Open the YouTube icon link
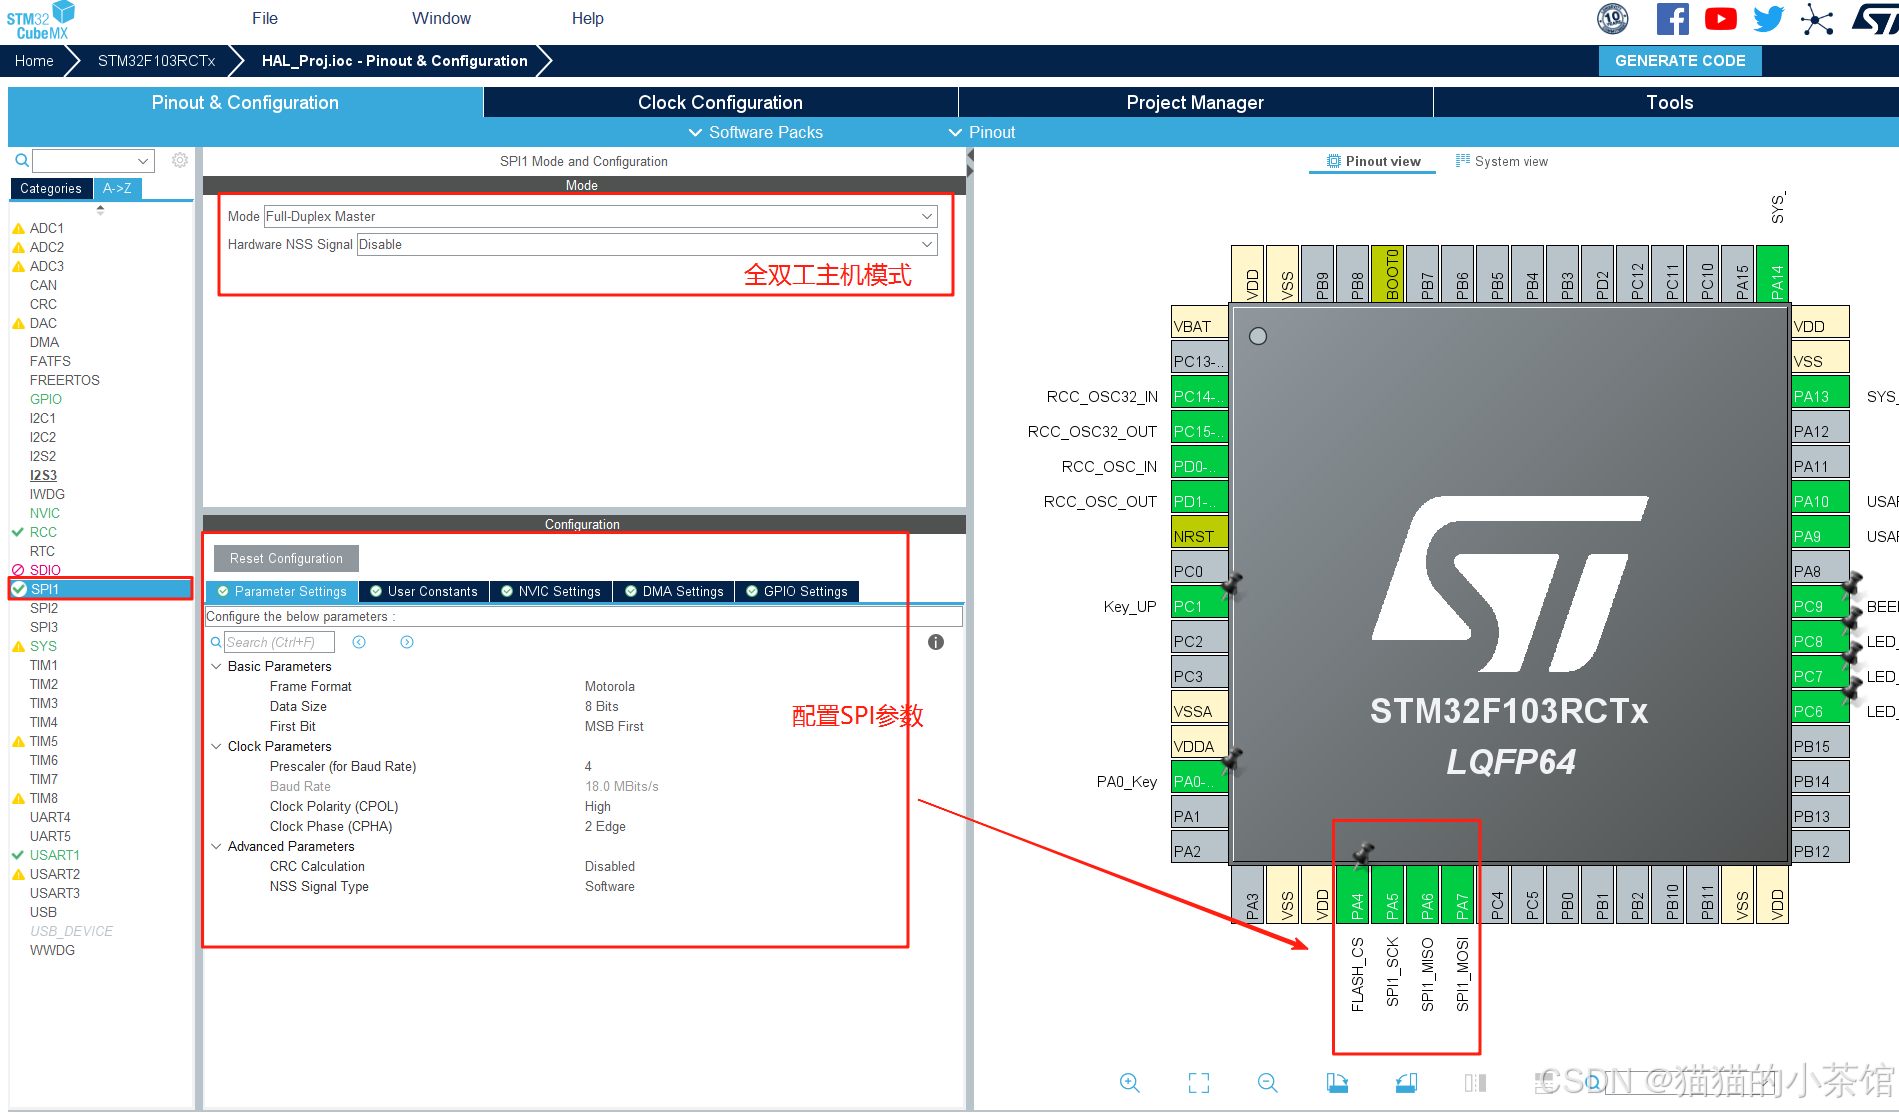1899x1113 pixels. [1721, 19]
